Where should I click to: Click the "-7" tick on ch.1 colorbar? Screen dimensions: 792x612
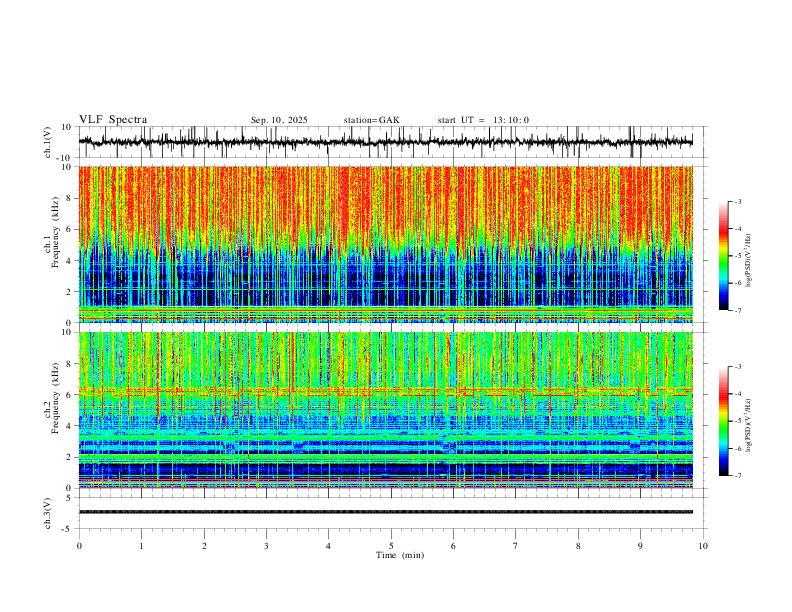point(738,310)
